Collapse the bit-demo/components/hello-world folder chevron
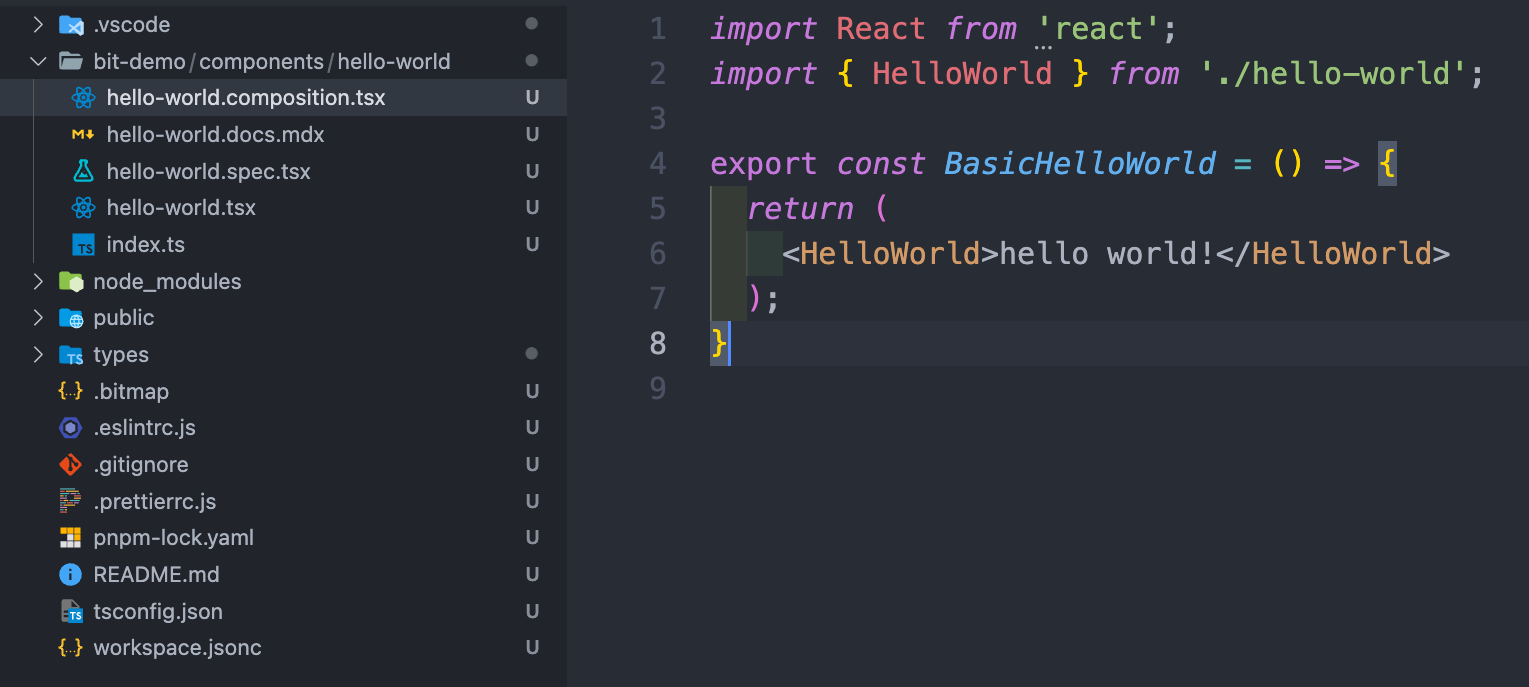 (x=38, y=62)
